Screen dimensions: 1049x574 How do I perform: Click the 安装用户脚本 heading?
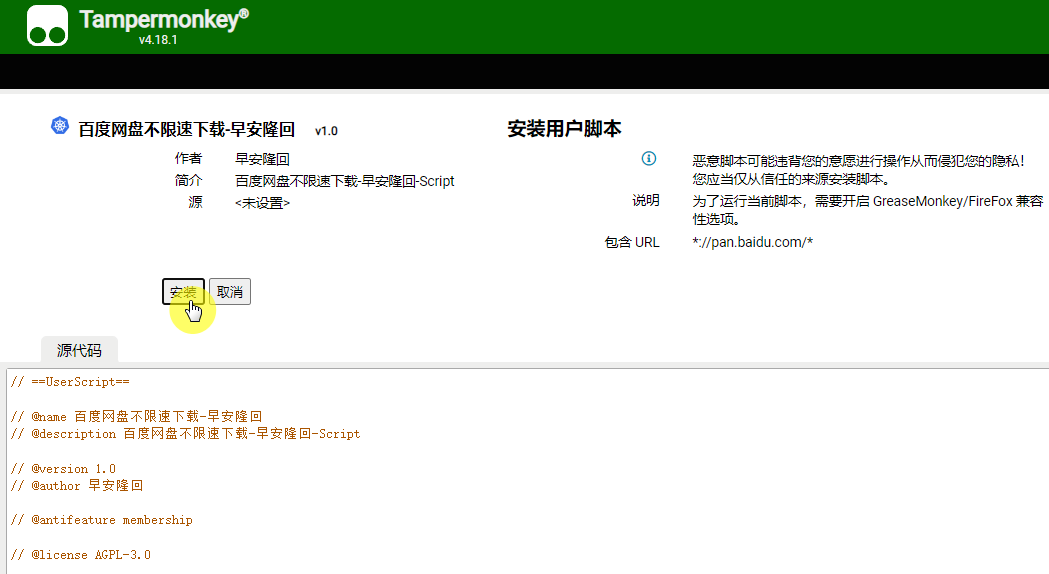coord(564,129)
